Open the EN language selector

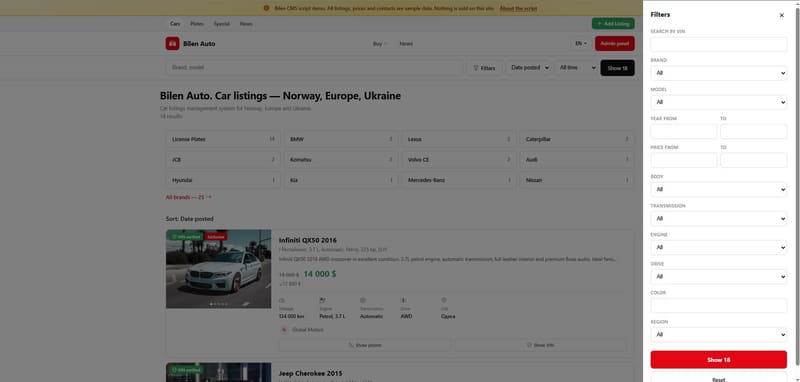click(581, 44)
